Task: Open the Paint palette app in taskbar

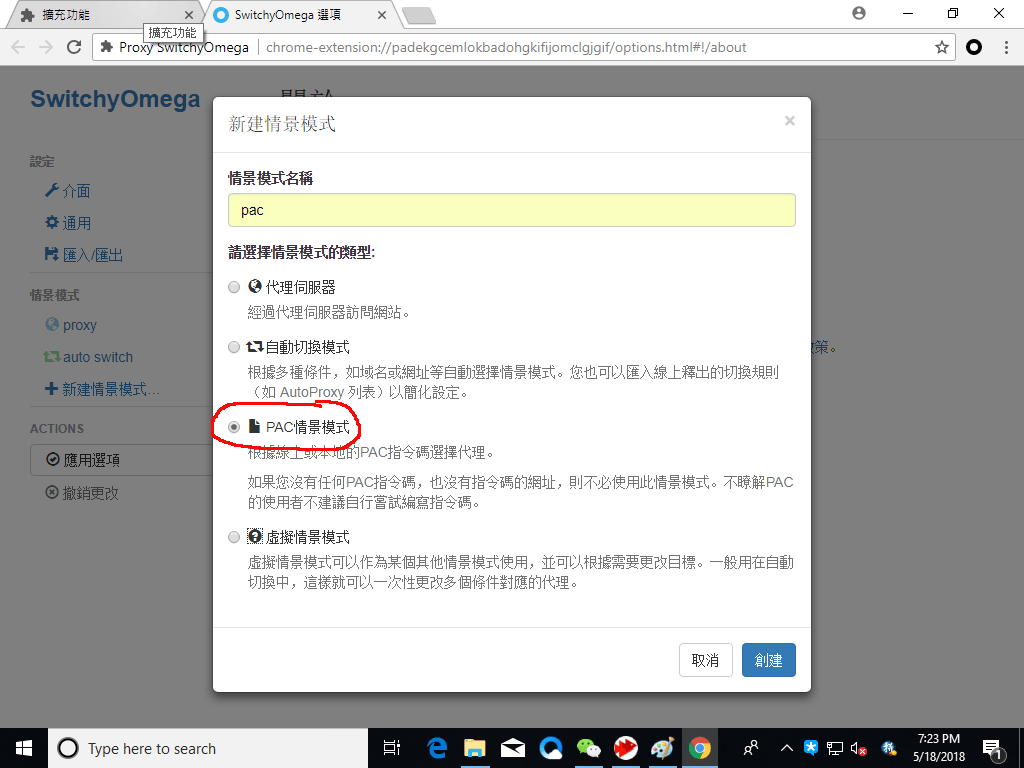Action: tap(662, 748)
